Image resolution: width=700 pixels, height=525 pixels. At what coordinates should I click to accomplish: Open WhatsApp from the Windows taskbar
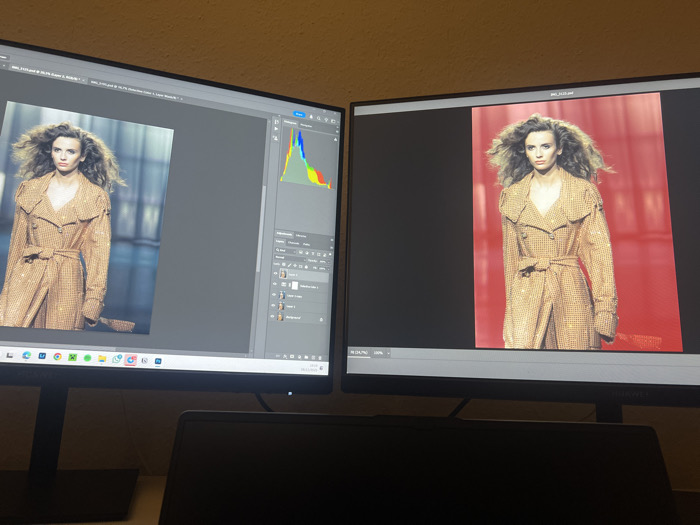tap(117, 358)
